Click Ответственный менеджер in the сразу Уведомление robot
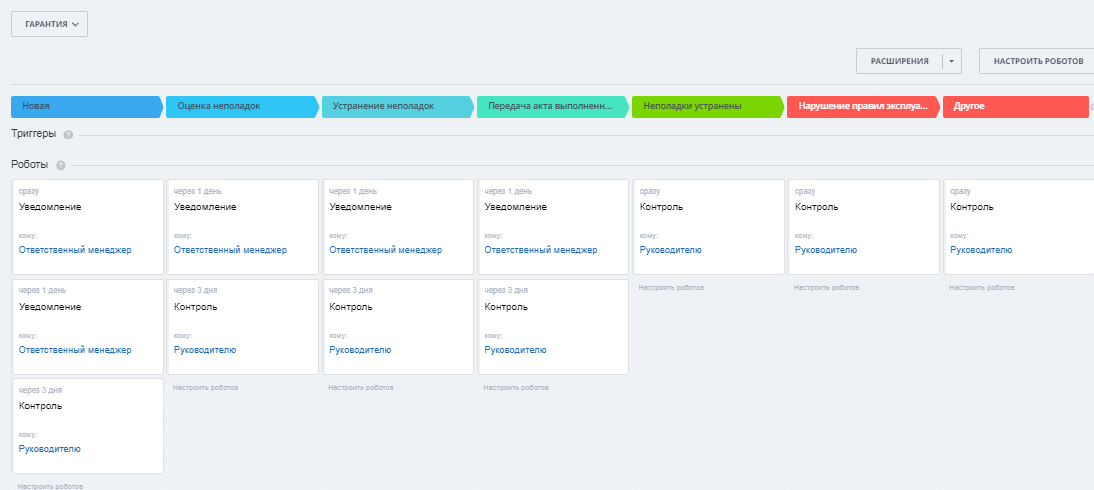 pyautogui.click(x=75, y=250)
